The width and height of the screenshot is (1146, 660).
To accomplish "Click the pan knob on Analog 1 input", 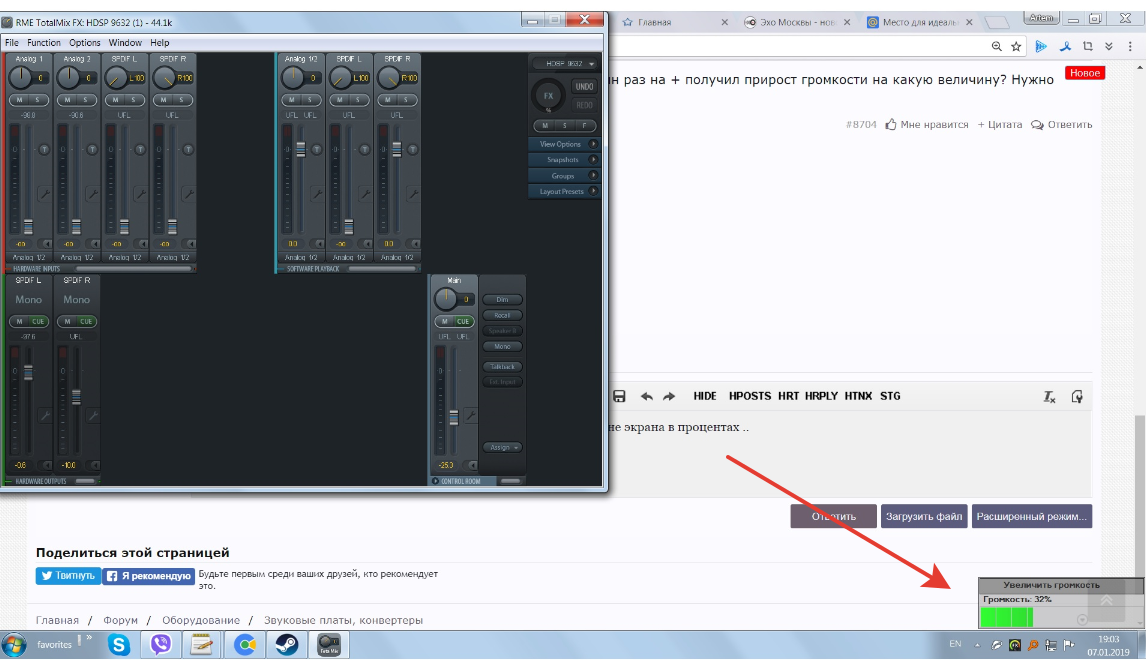I will tap(20, 77).
